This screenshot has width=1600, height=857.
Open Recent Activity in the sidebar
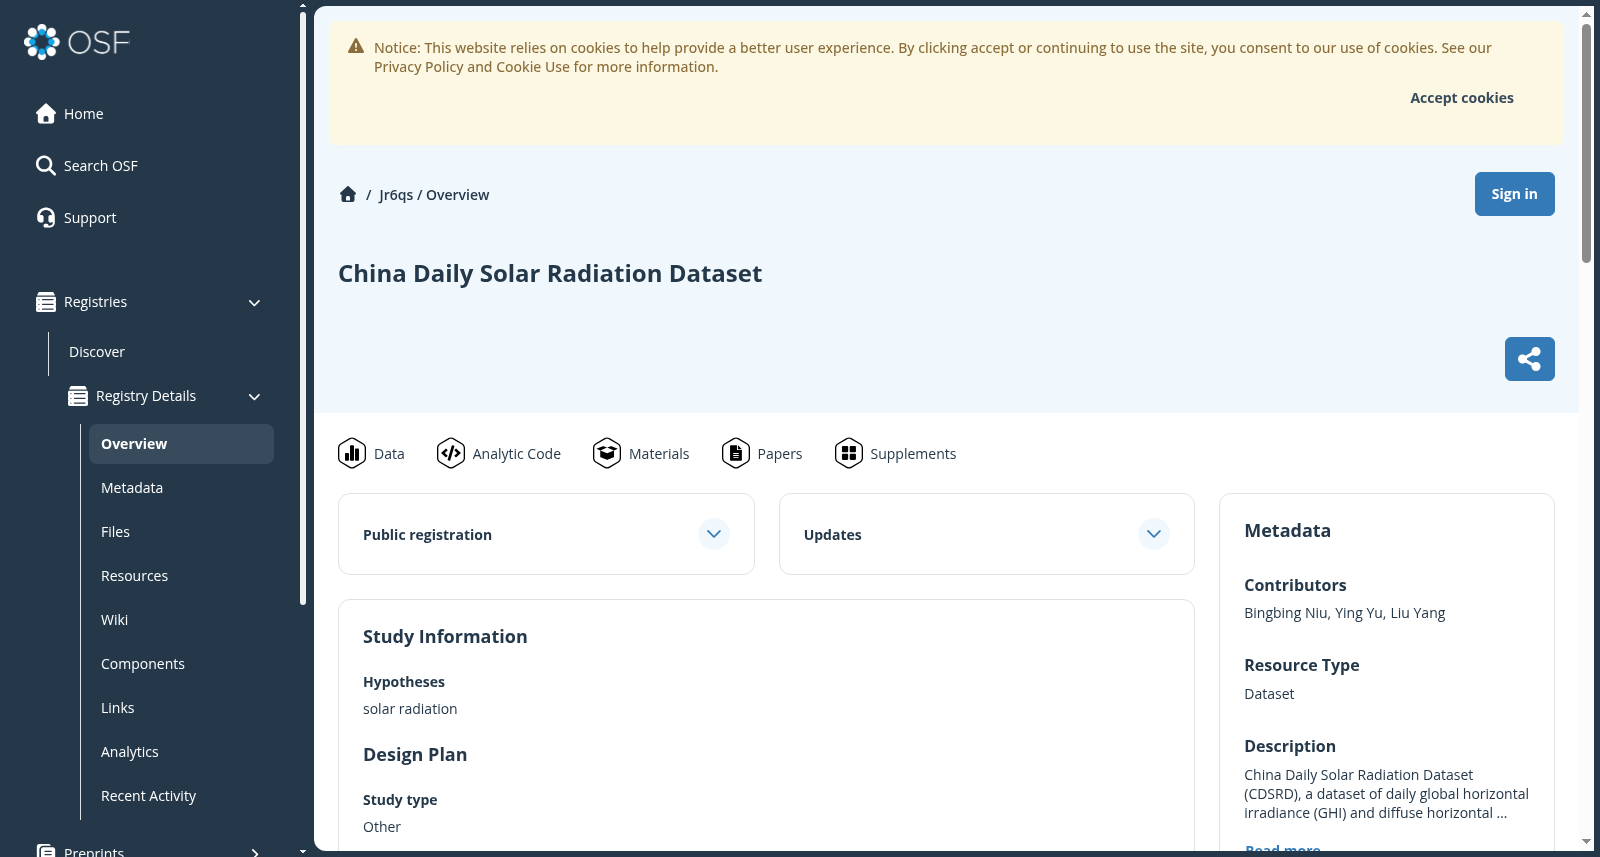click(181, 796)
